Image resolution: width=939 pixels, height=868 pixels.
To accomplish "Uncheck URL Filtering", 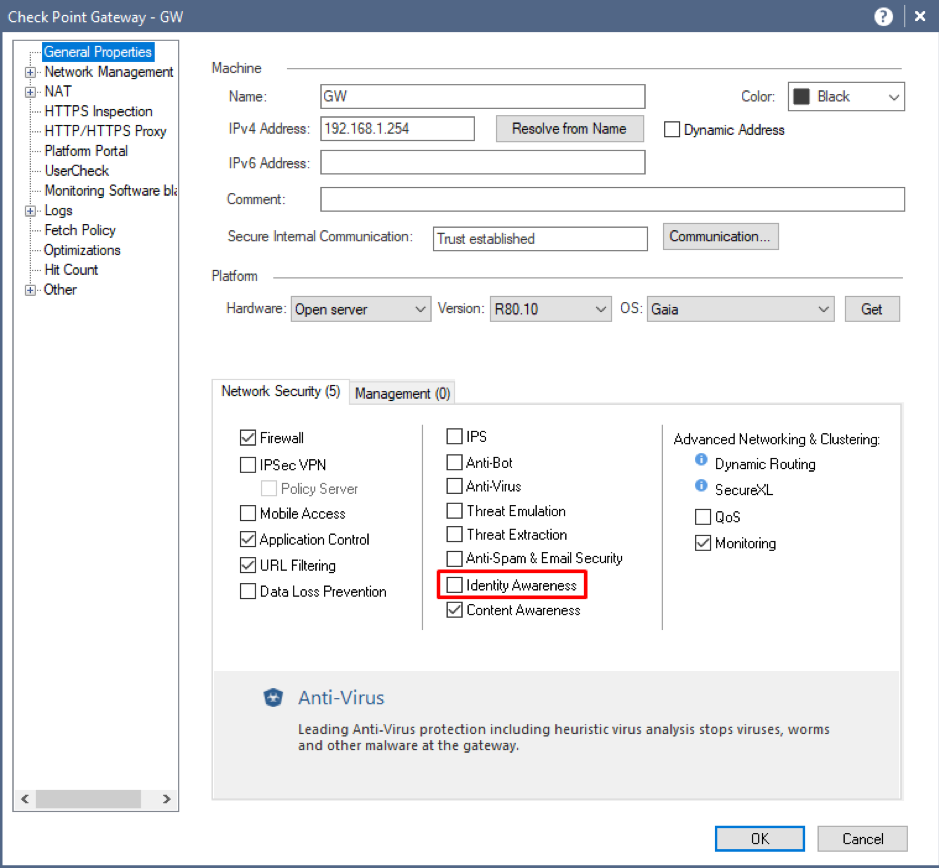I will [x=247, y=565].
